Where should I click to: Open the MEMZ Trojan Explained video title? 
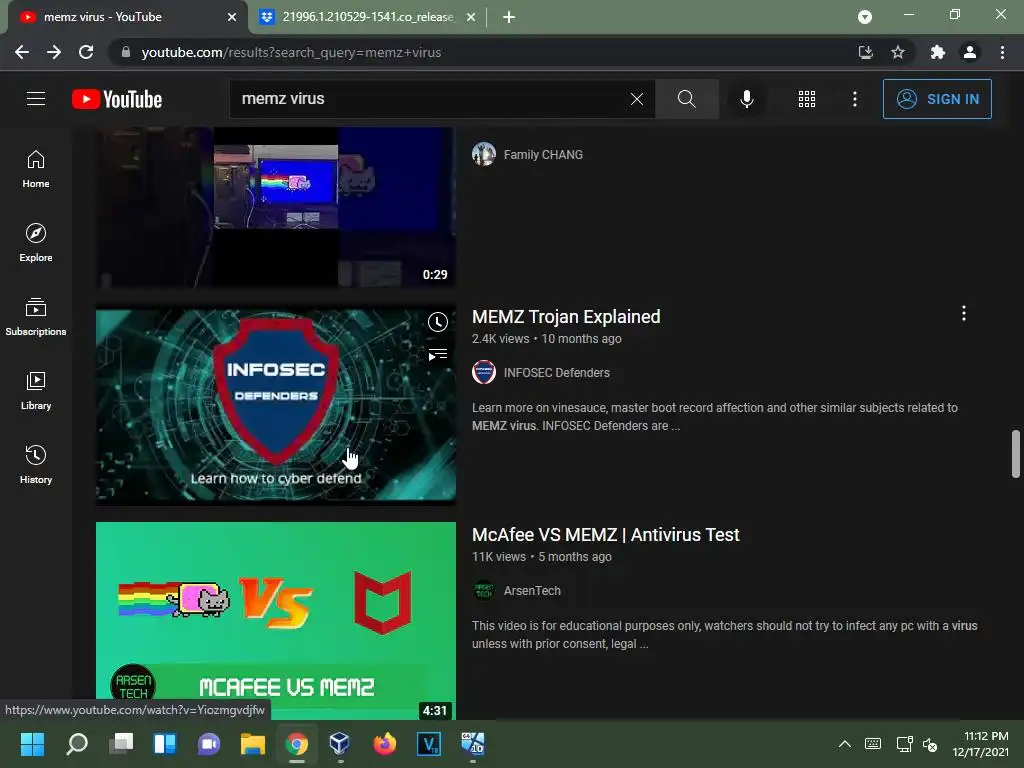point(566,317)
